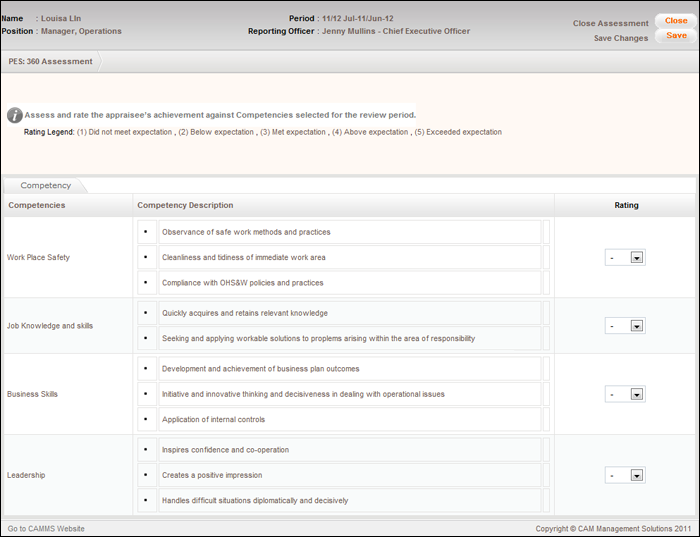The height and width of the screenshot is (537, 700).
Task: Click the Rating column header
Action: point(626,205)
